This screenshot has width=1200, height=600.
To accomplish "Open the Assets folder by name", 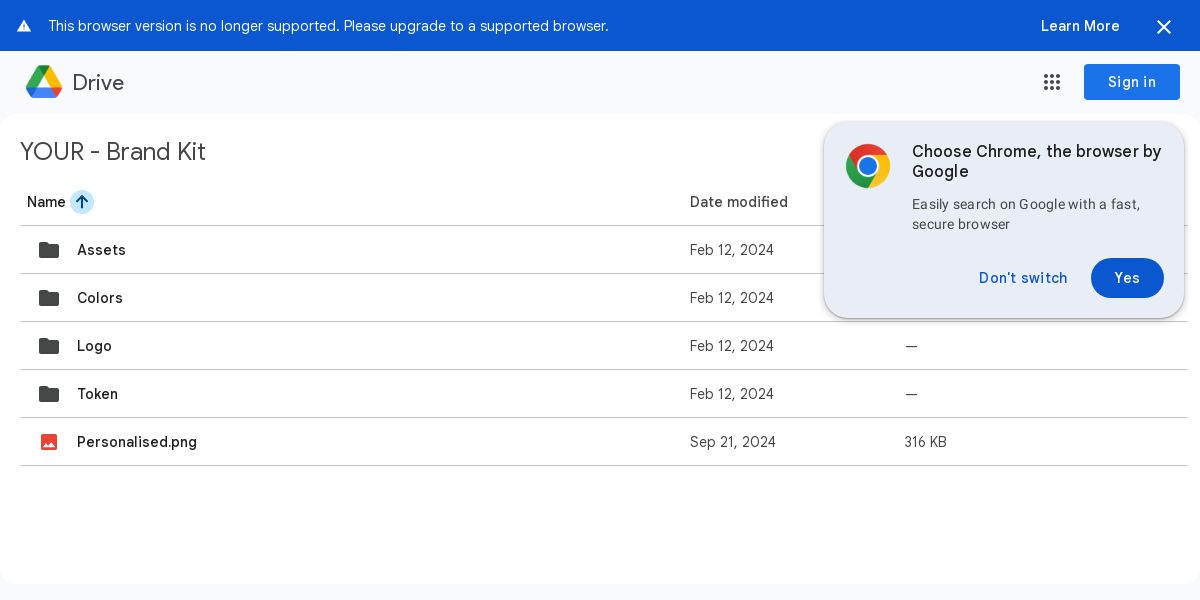I will (x=101, y=250).
